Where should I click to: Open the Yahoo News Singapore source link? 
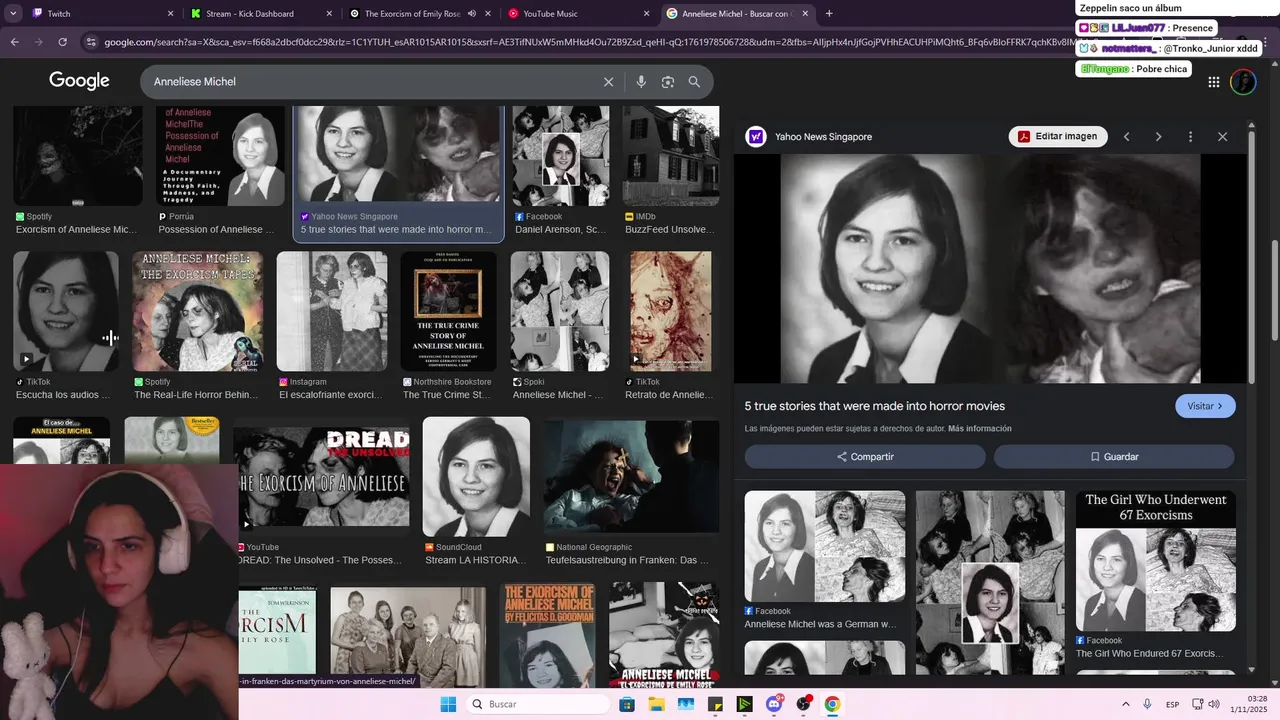click(x=823, y=137)
